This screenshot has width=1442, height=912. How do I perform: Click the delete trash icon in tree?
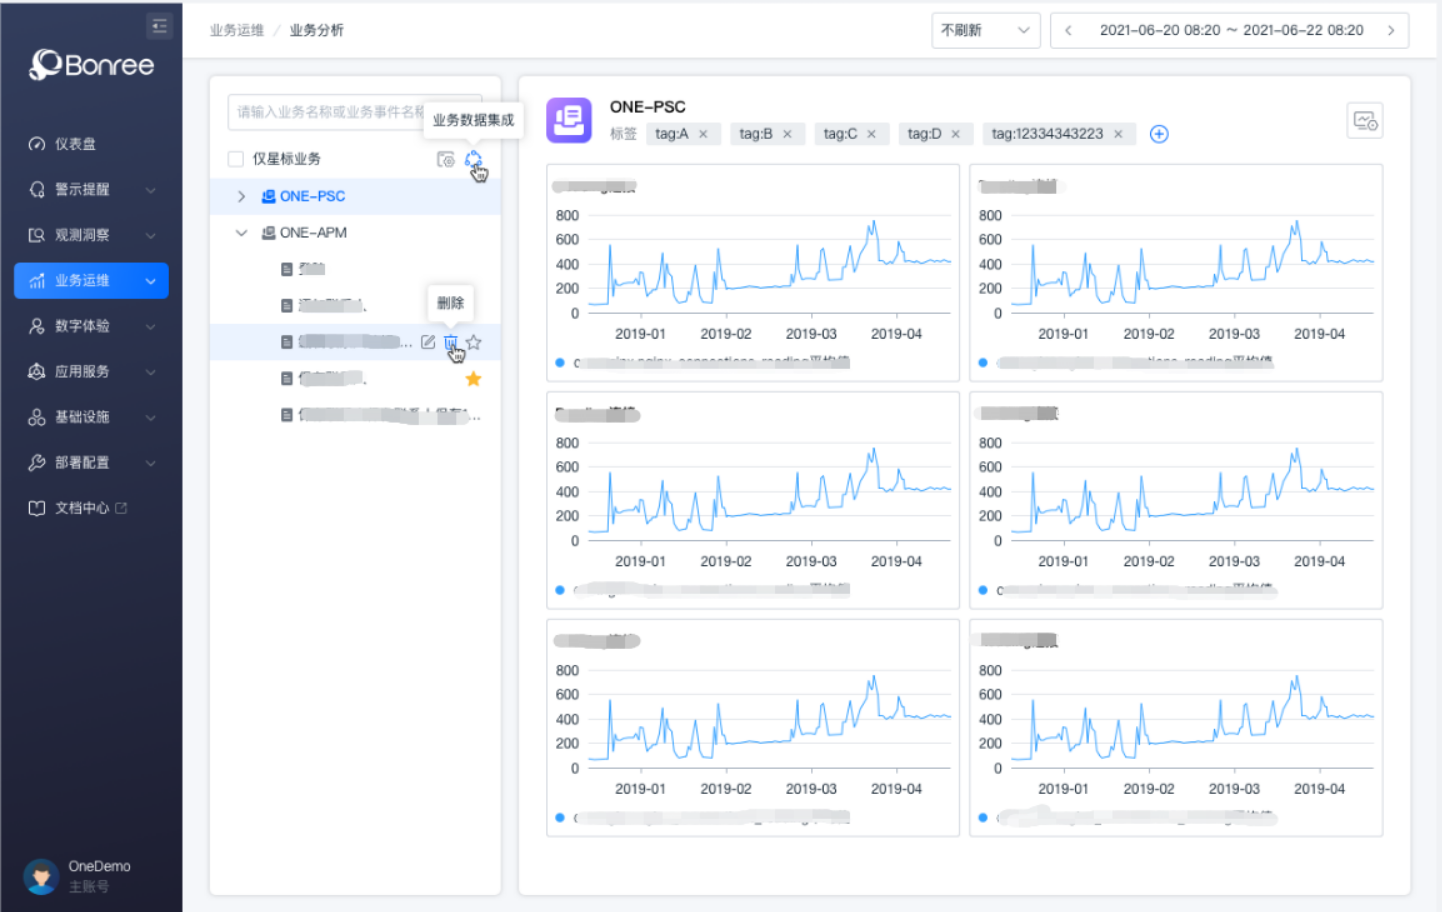tap(451, 343)
